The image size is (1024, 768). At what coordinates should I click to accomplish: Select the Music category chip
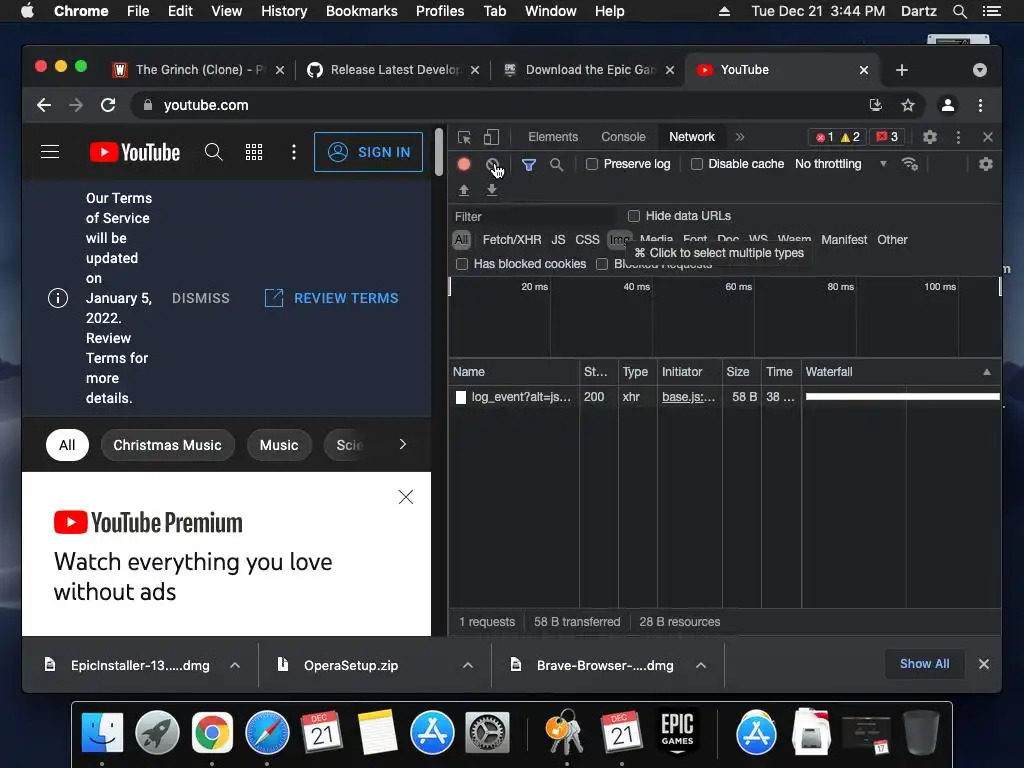click(x=279, y=445)
